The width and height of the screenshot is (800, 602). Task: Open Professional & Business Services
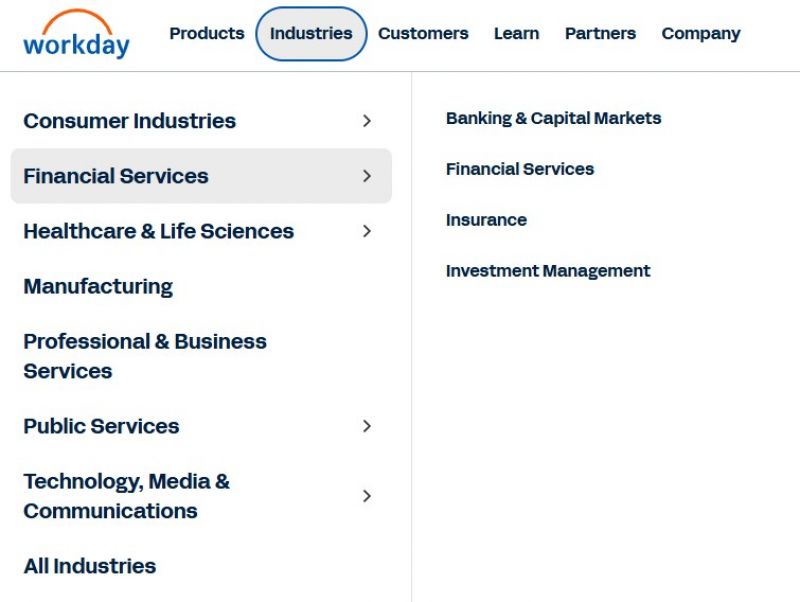(x=145, y=356)
